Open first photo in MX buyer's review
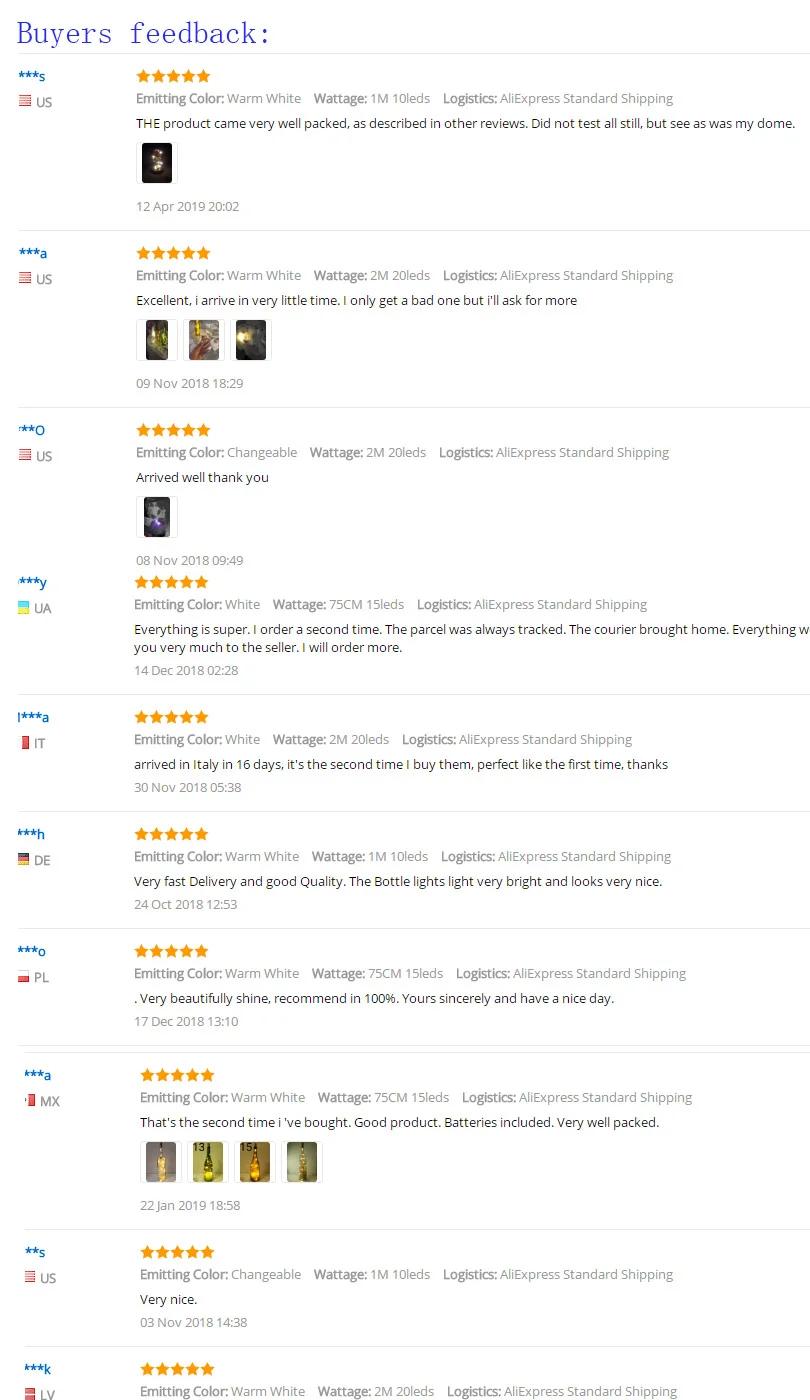 click(161, 1162)
